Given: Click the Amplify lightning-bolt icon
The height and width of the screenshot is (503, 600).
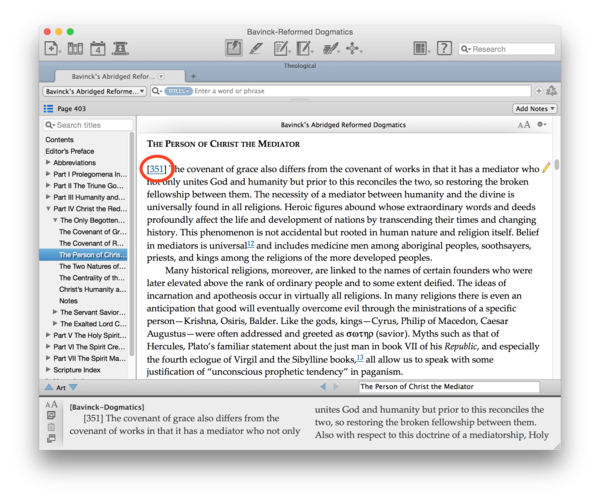Looking at the screenshot, I should (233, 49).
